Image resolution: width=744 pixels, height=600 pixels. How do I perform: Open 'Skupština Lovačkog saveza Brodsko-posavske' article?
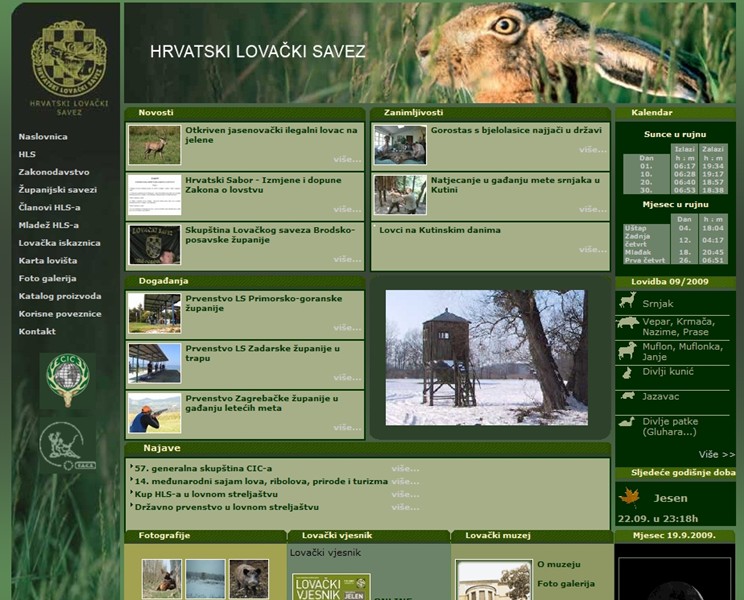(270, 235)
